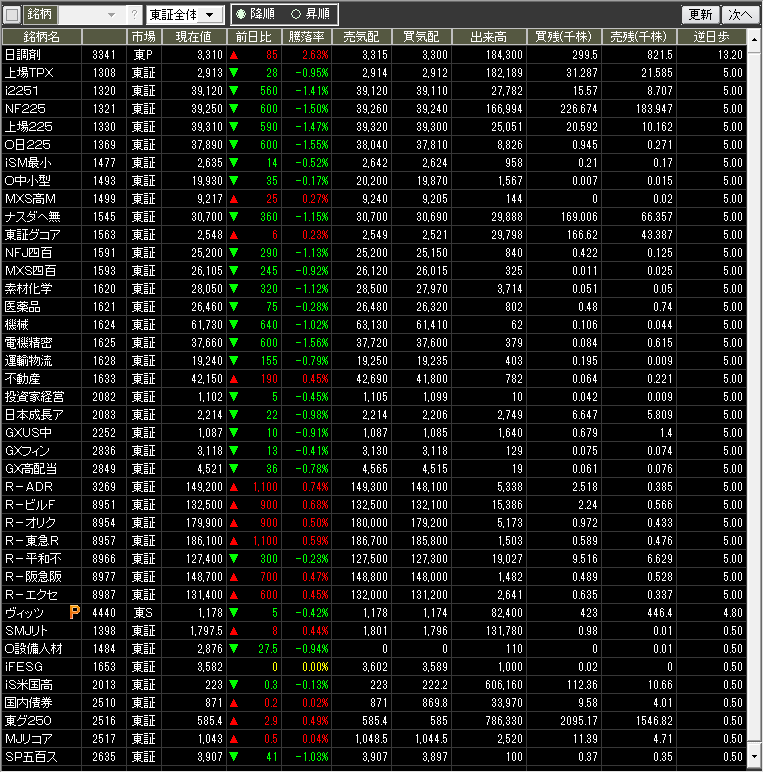Sort by 前日比 column header
The width and height of the screenshot is (764, 773).
click(254, 36)
